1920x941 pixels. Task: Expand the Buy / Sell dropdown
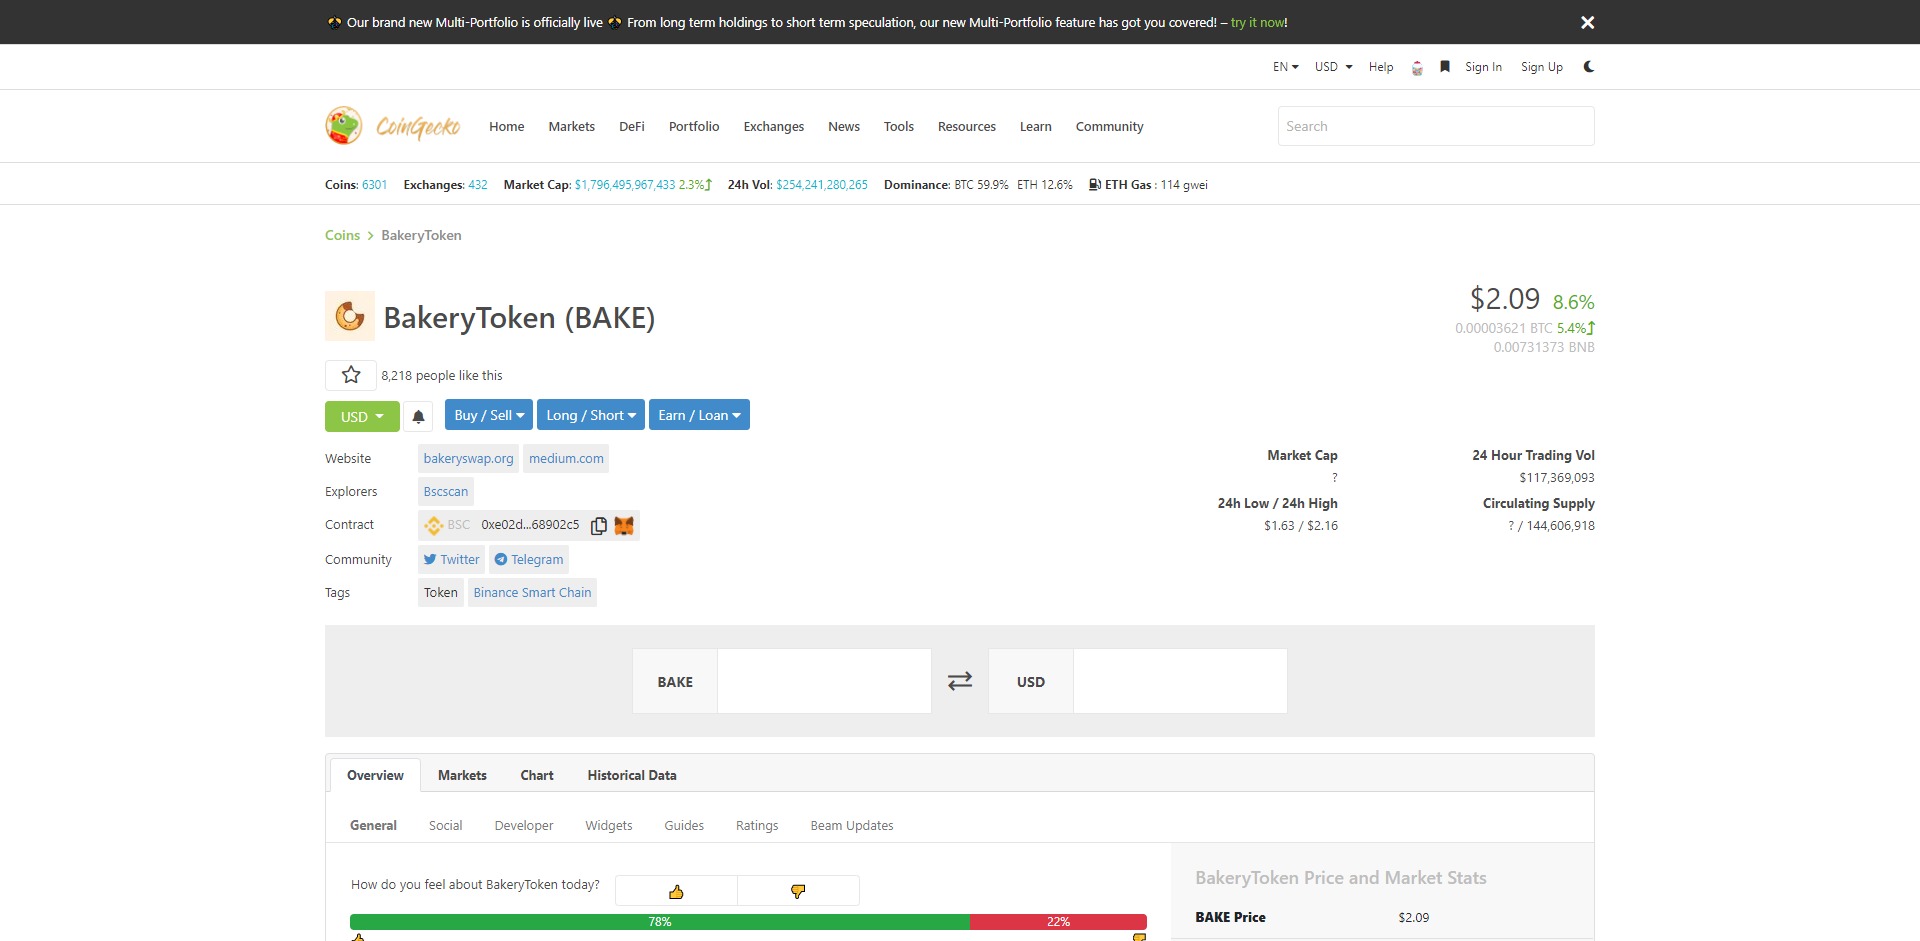(x=489, y=415)
